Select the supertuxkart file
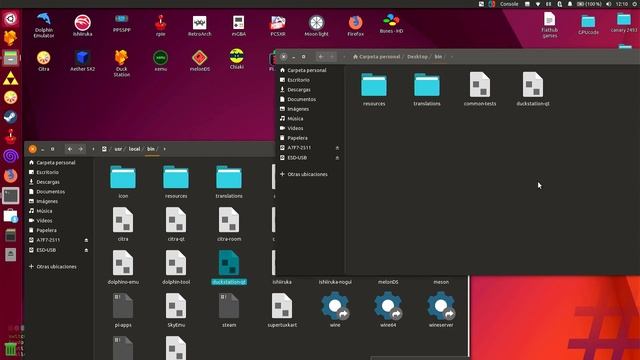 [x=282, y=311]
